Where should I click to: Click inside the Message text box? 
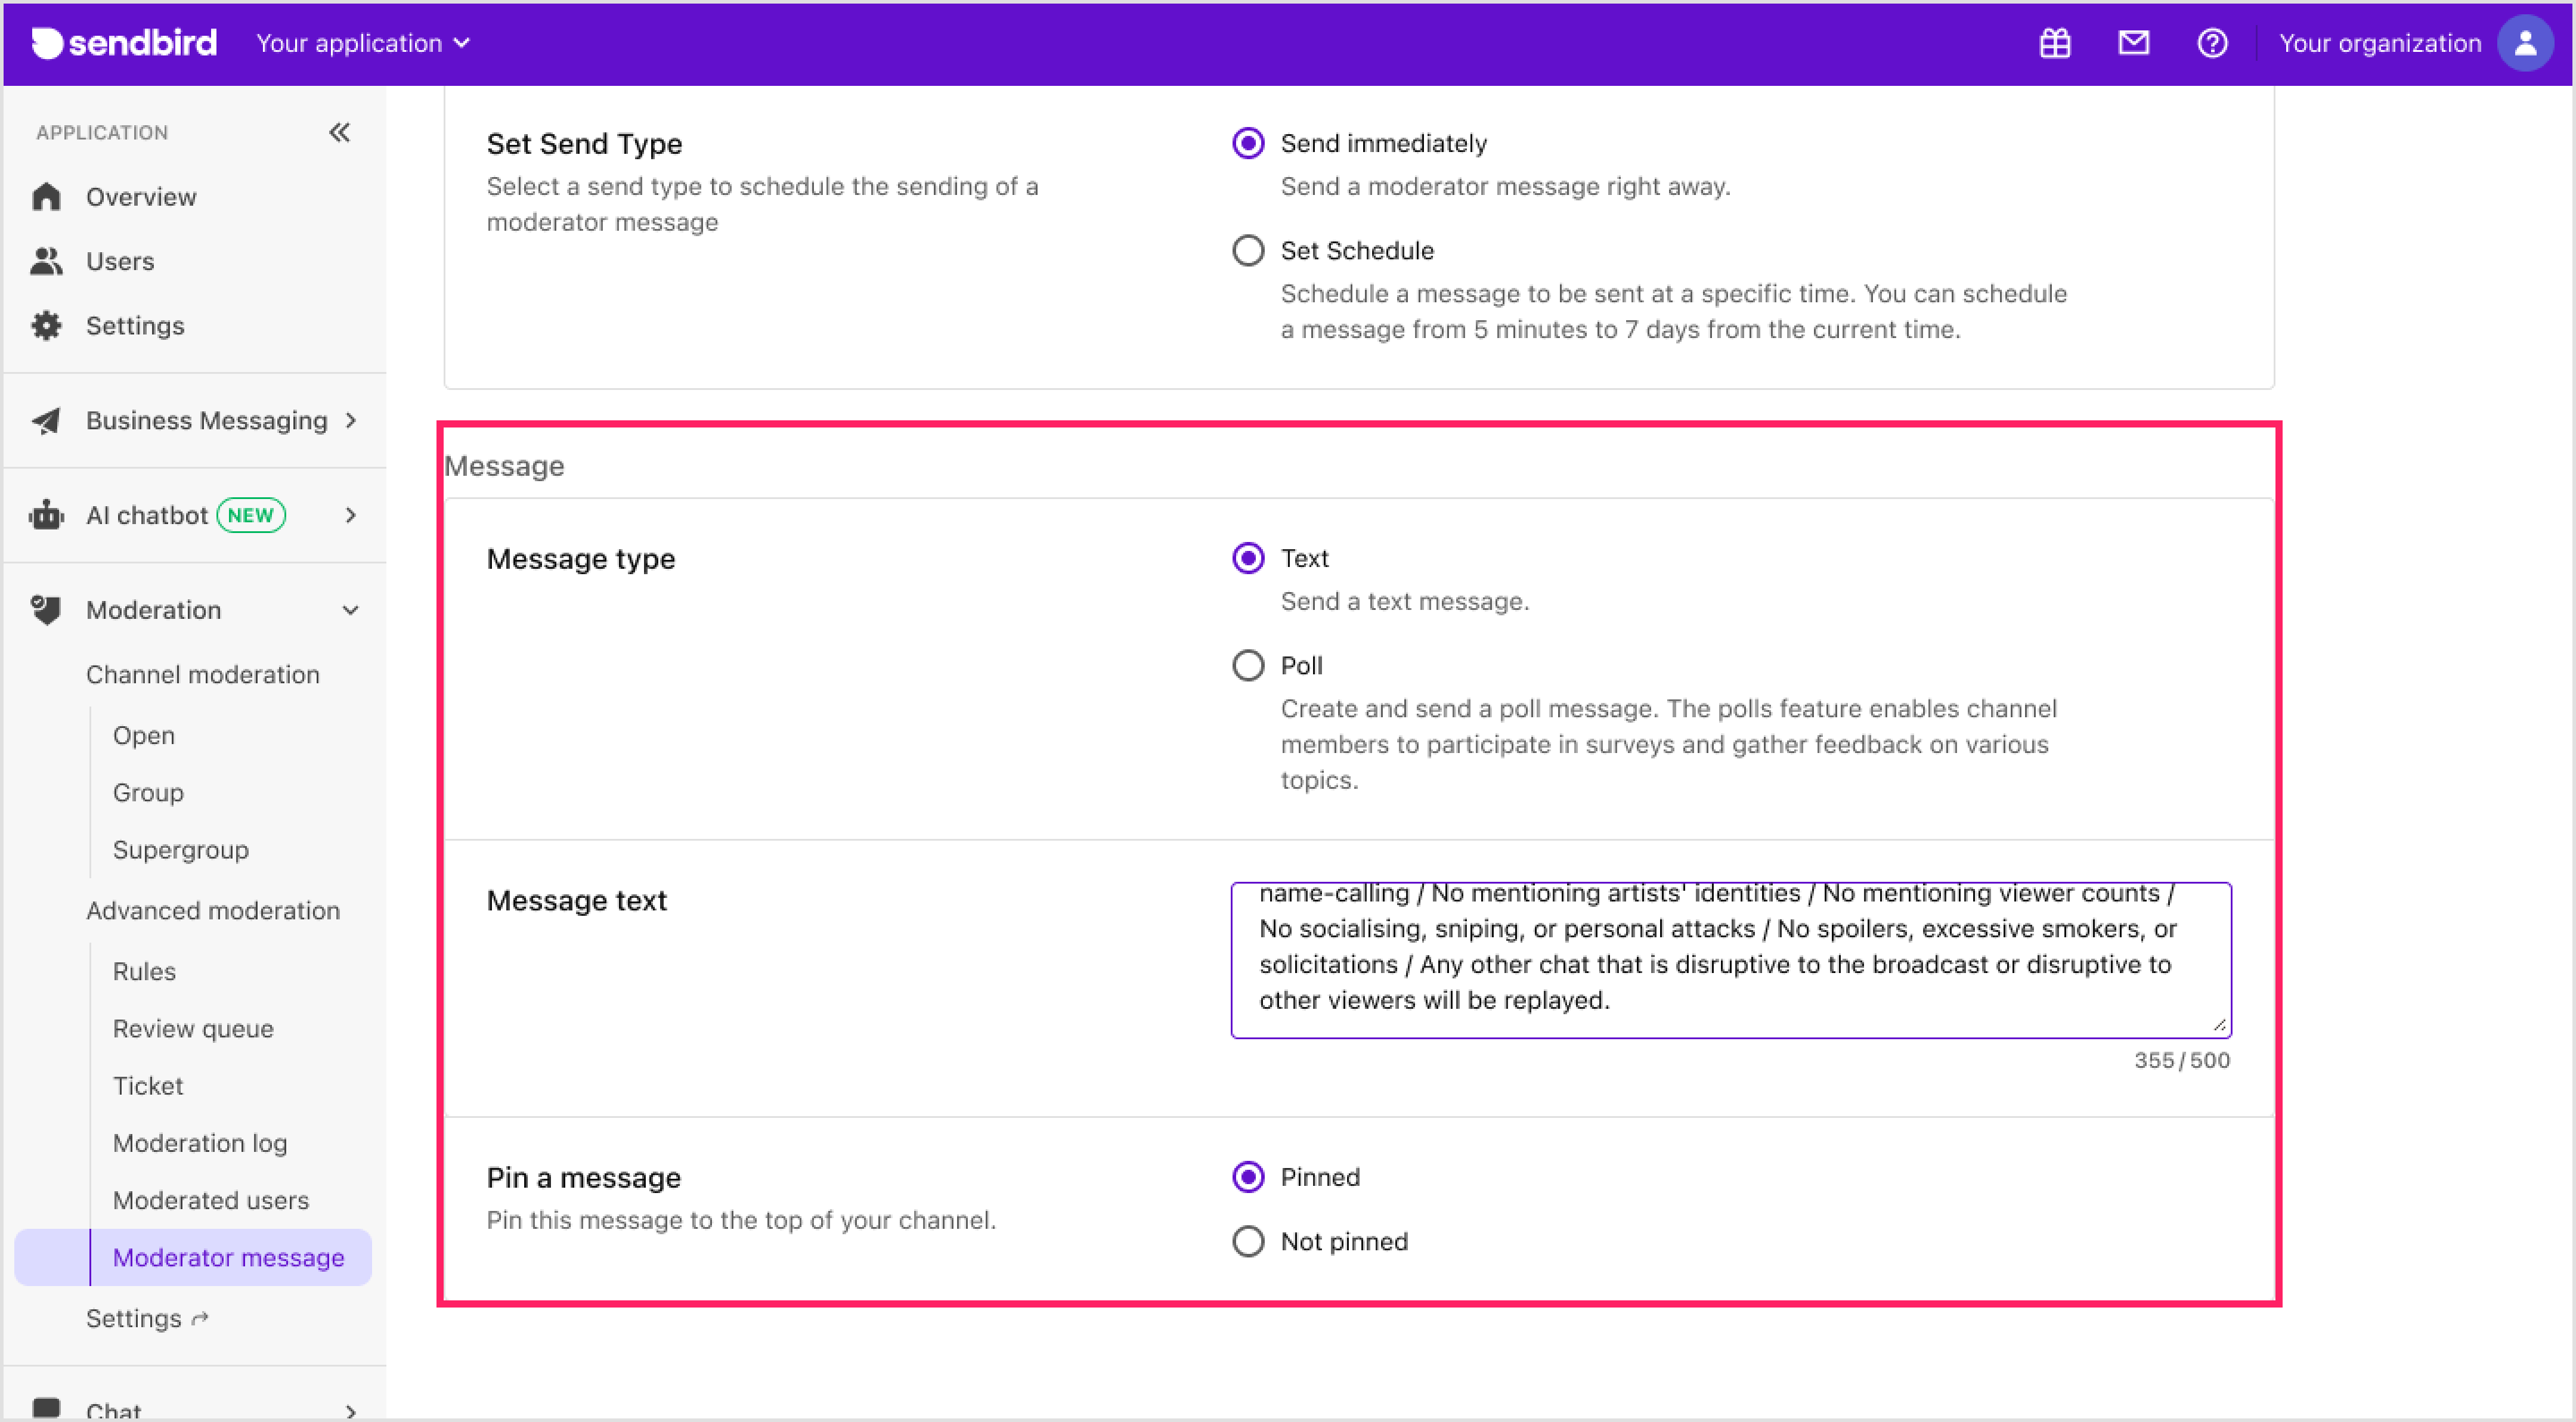(x=1730, y=960)
